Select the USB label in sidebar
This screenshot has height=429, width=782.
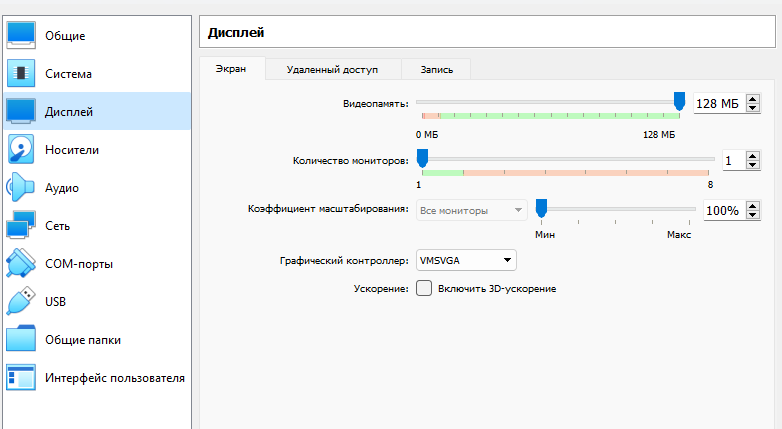pos(55,302)
